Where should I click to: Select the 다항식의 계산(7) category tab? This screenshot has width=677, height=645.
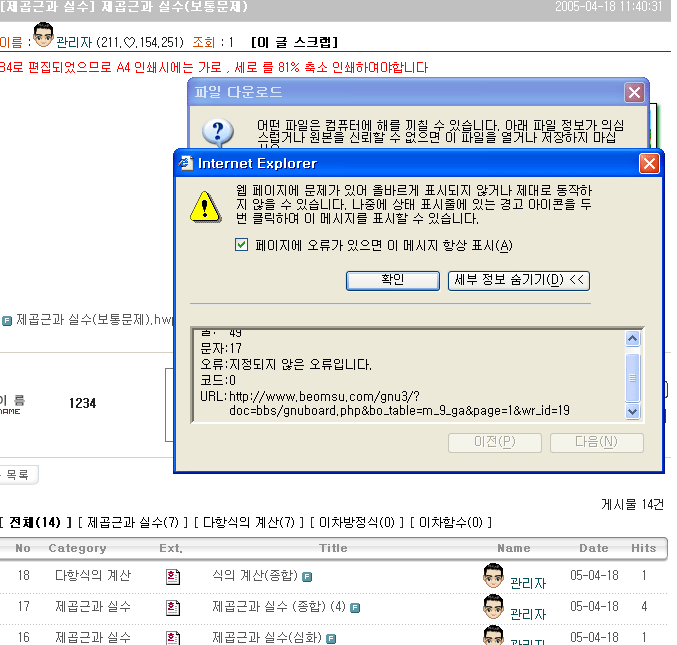coord(249,522)
